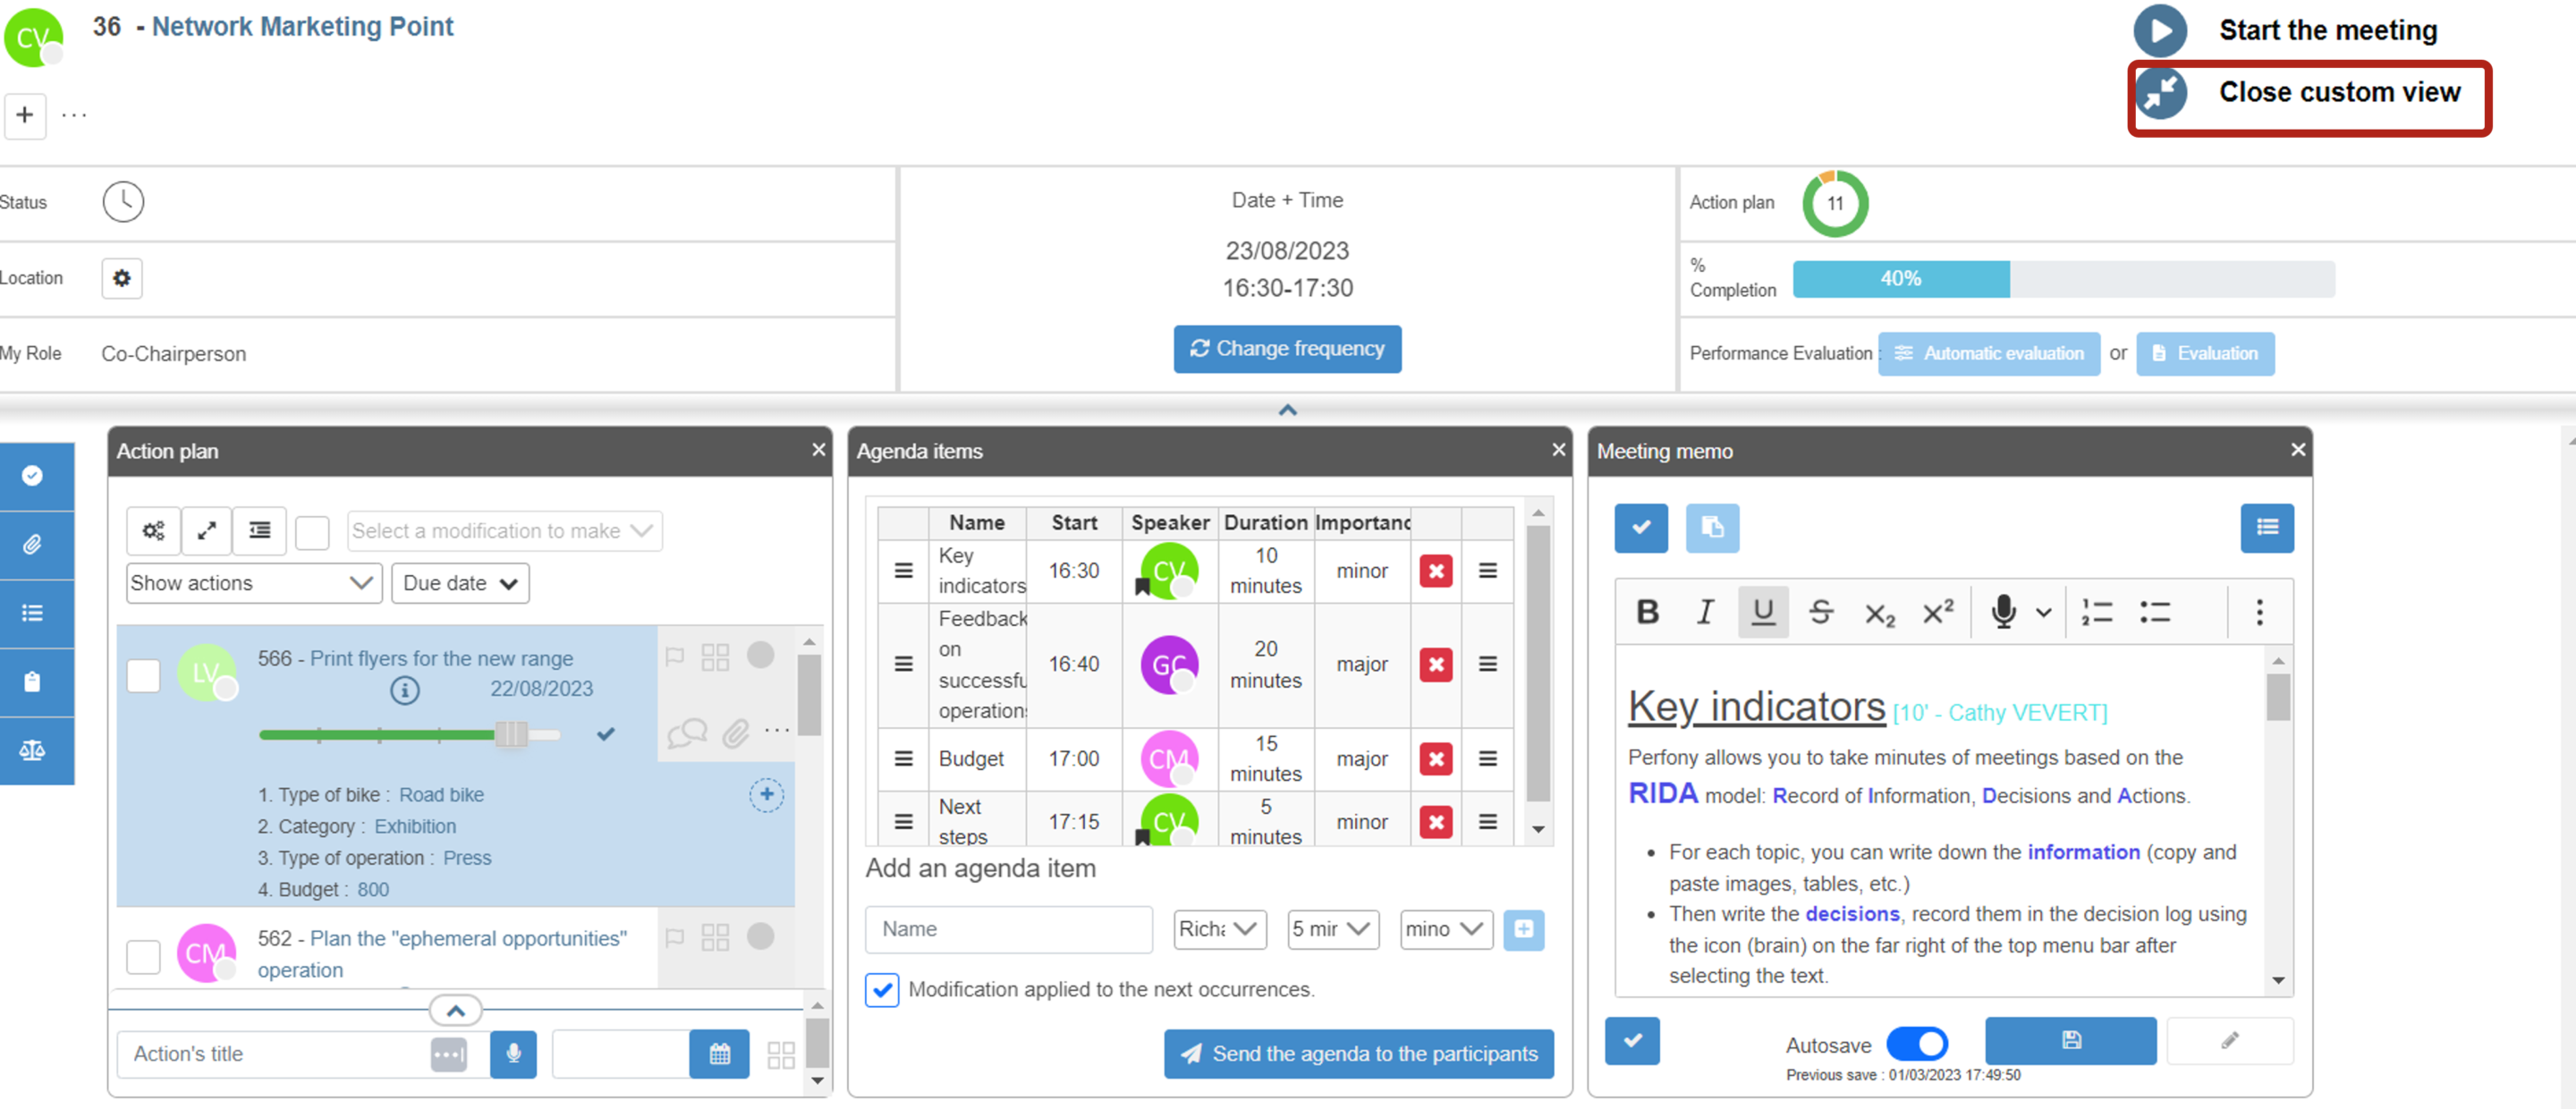Toggle the Autosave switch
The image size is (2576, 1109).
pyautogui.click(x=1916, y=1044)
